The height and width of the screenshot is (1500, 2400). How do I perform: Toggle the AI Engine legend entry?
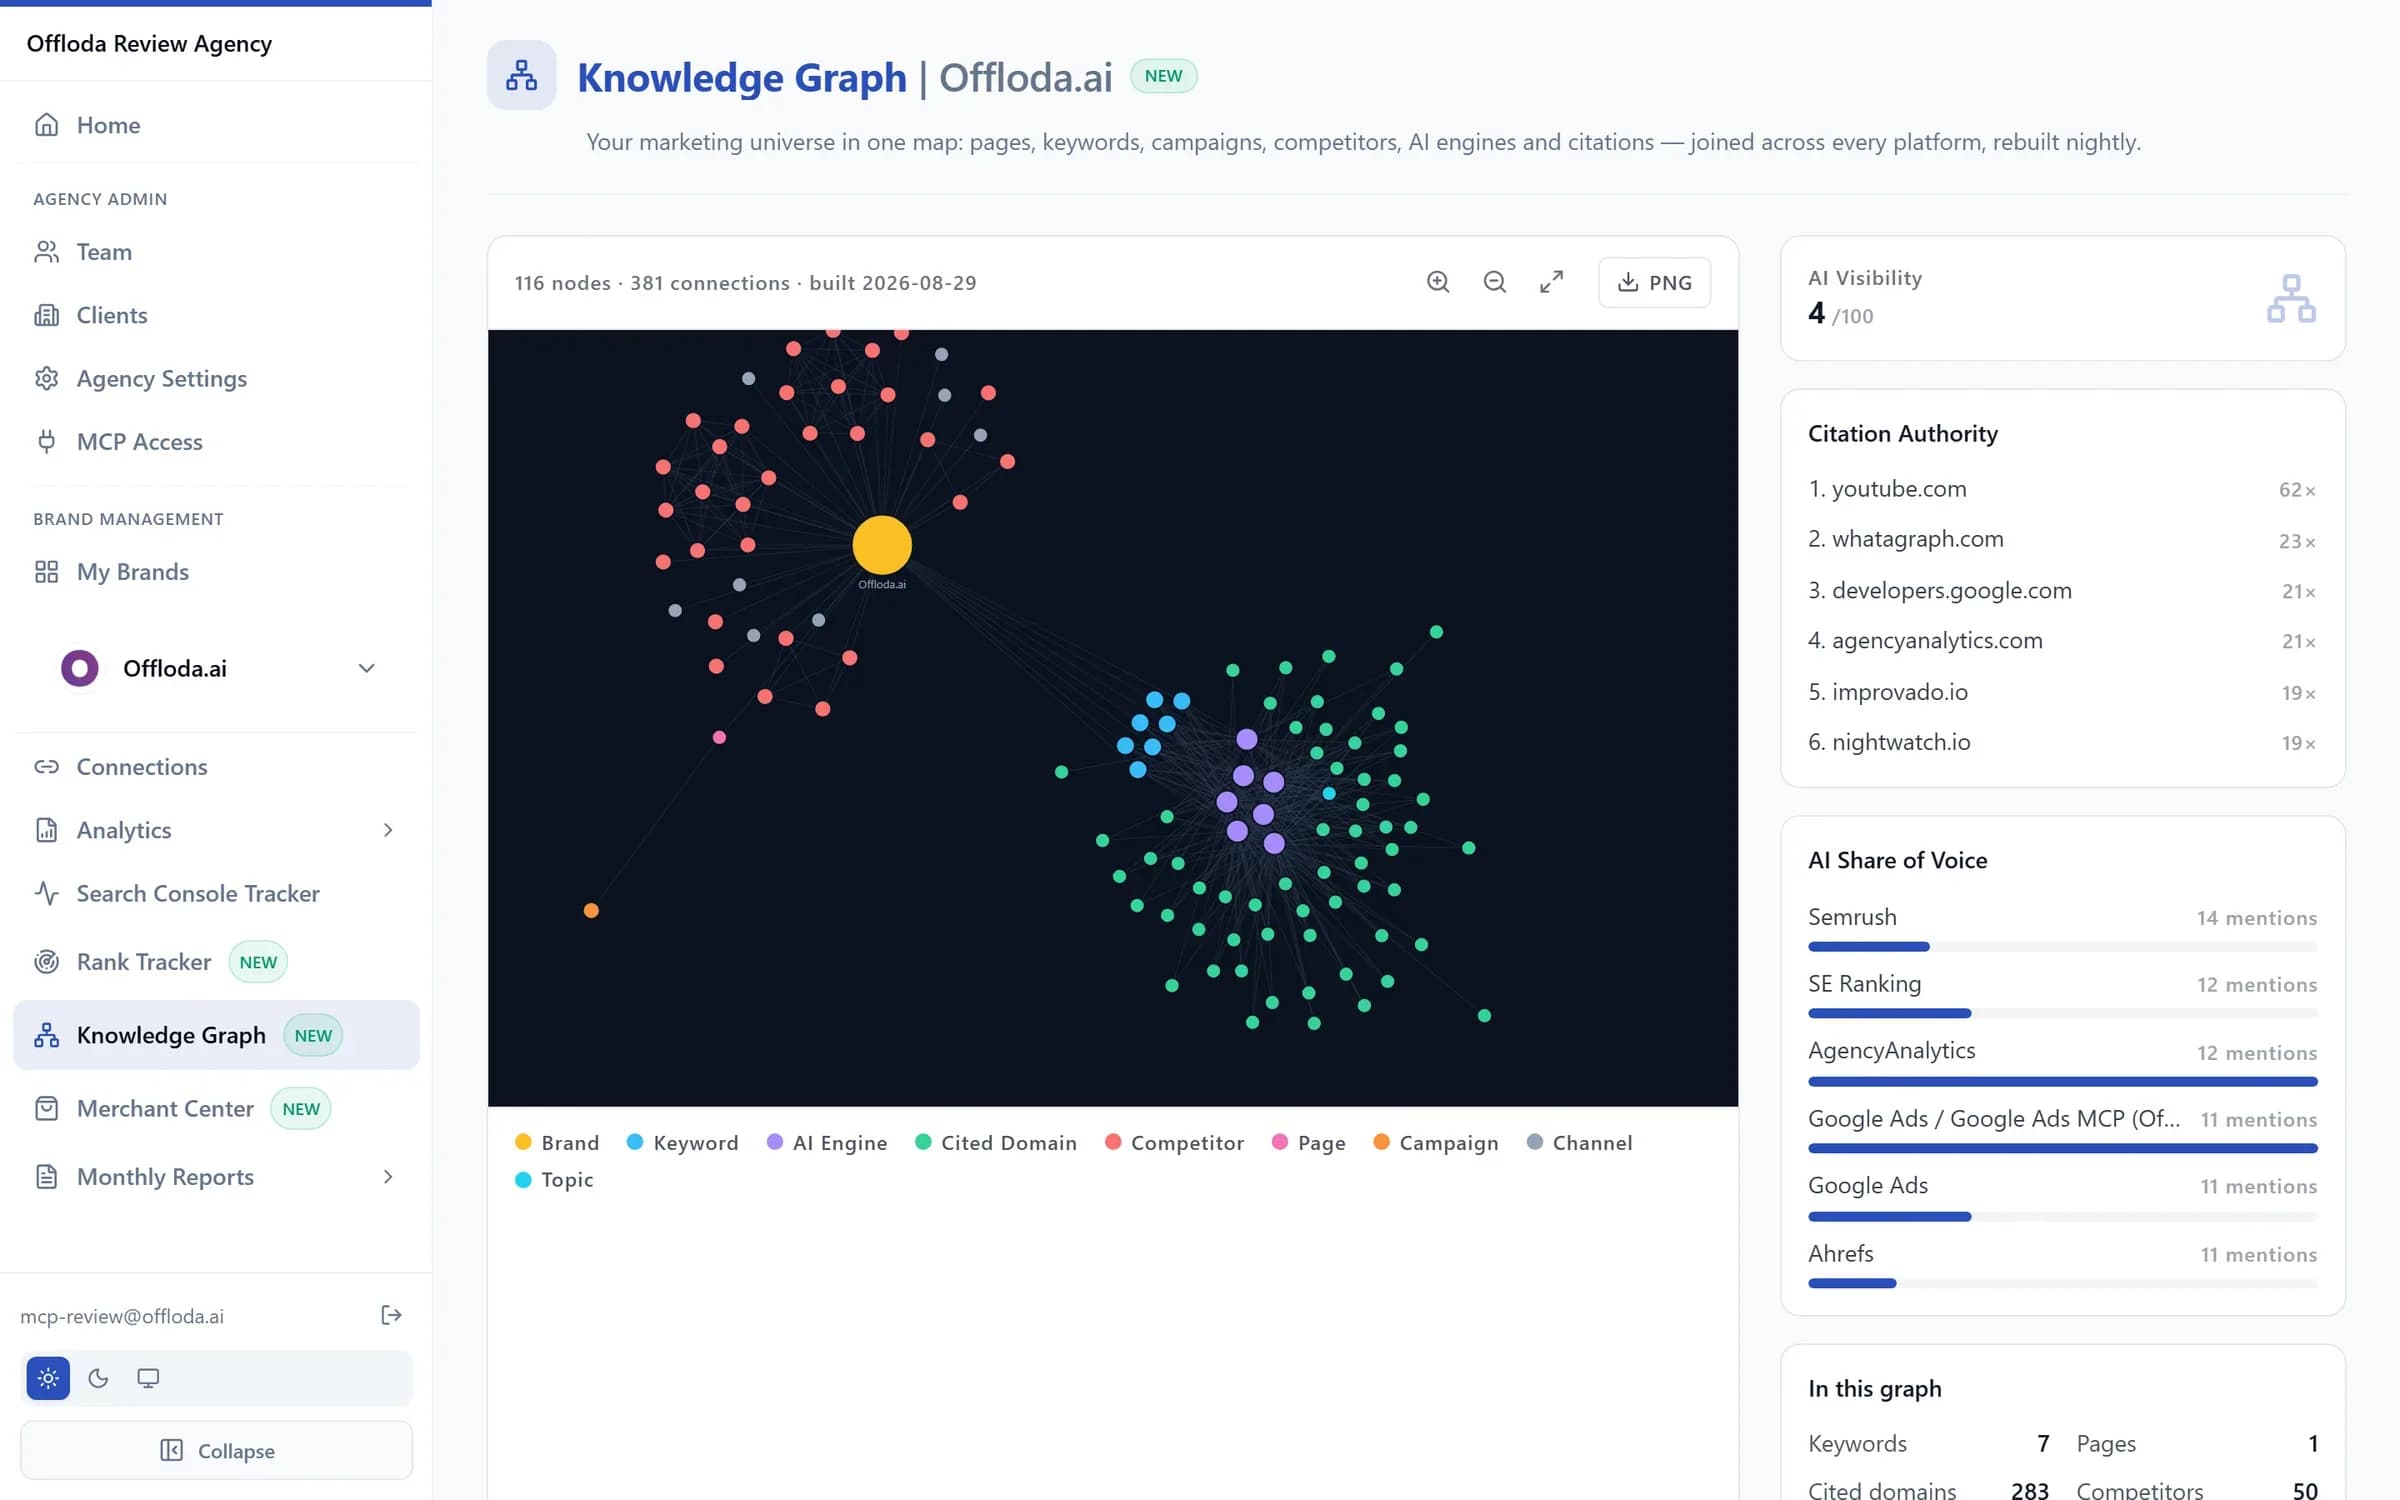coord(827,1142)
